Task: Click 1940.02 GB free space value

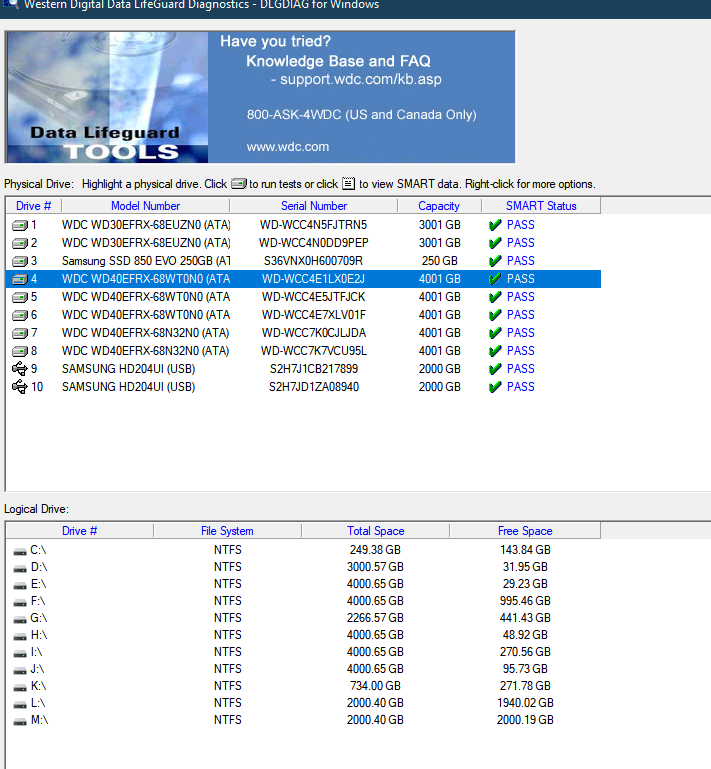Action: click(525, 703)
